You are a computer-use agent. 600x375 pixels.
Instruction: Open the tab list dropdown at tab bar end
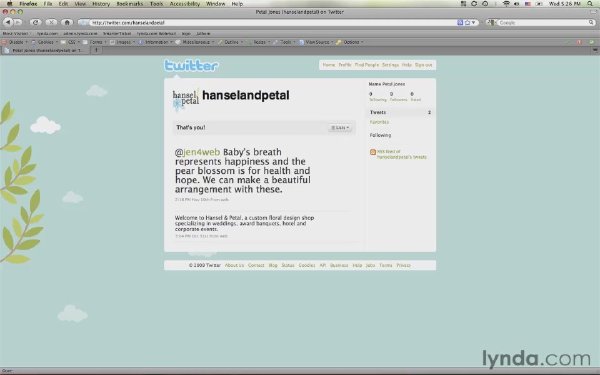point(595,50)
